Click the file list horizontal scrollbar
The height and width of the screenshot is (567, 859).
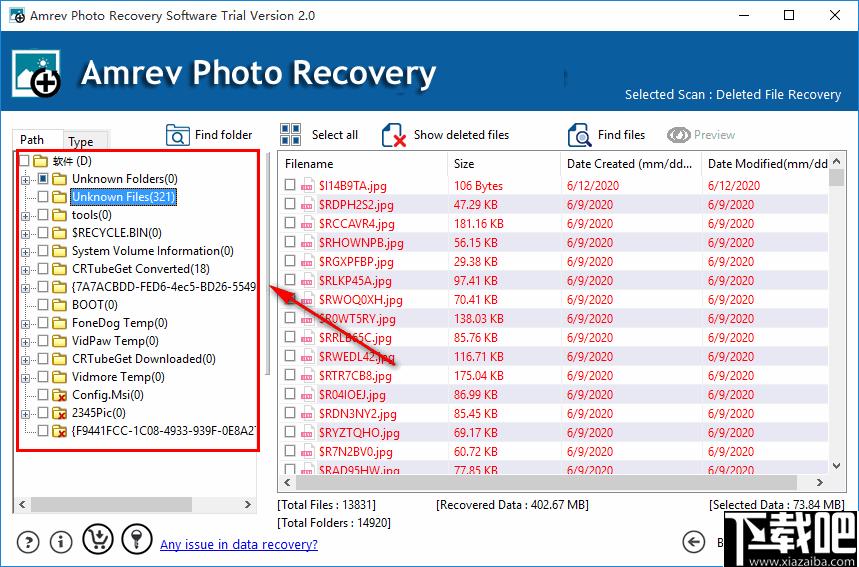pyautogui.click(x=547, y=482)
